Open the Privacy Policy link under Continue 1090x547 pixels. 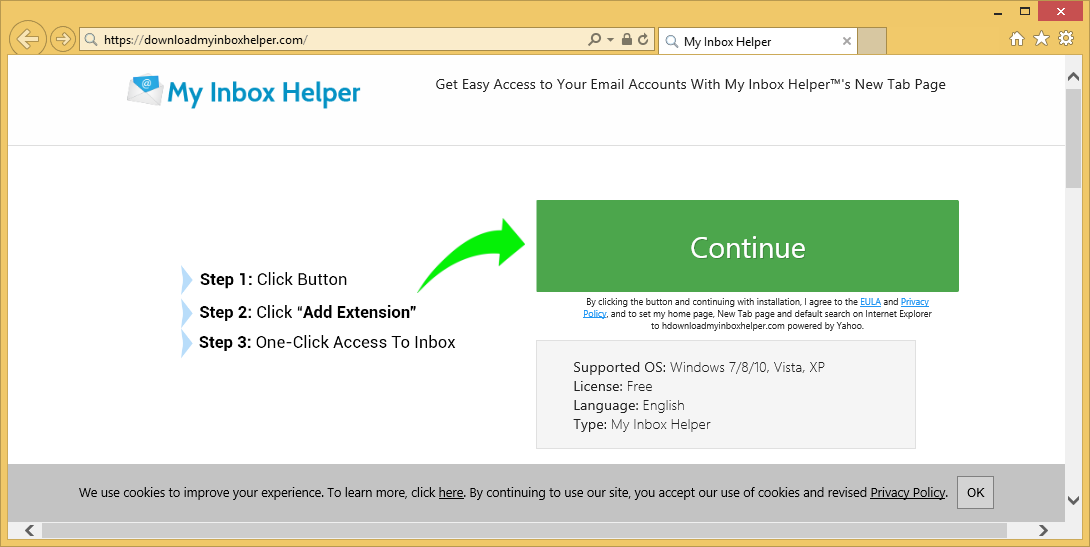click(915, 302)
